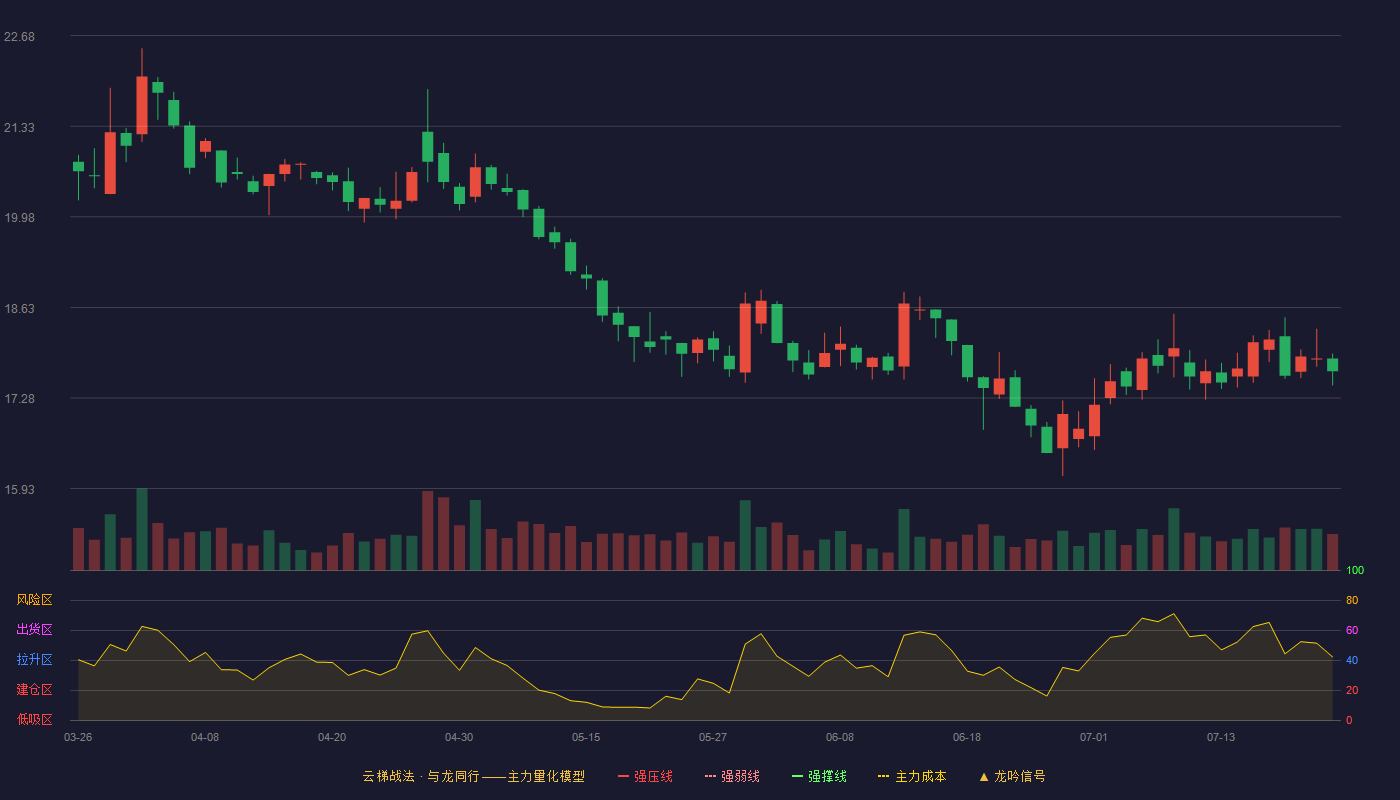Click the red 20 indicator scale label
This screenshot has height=800, width=1400.
pyautogui.click(x=1352, y=691)
